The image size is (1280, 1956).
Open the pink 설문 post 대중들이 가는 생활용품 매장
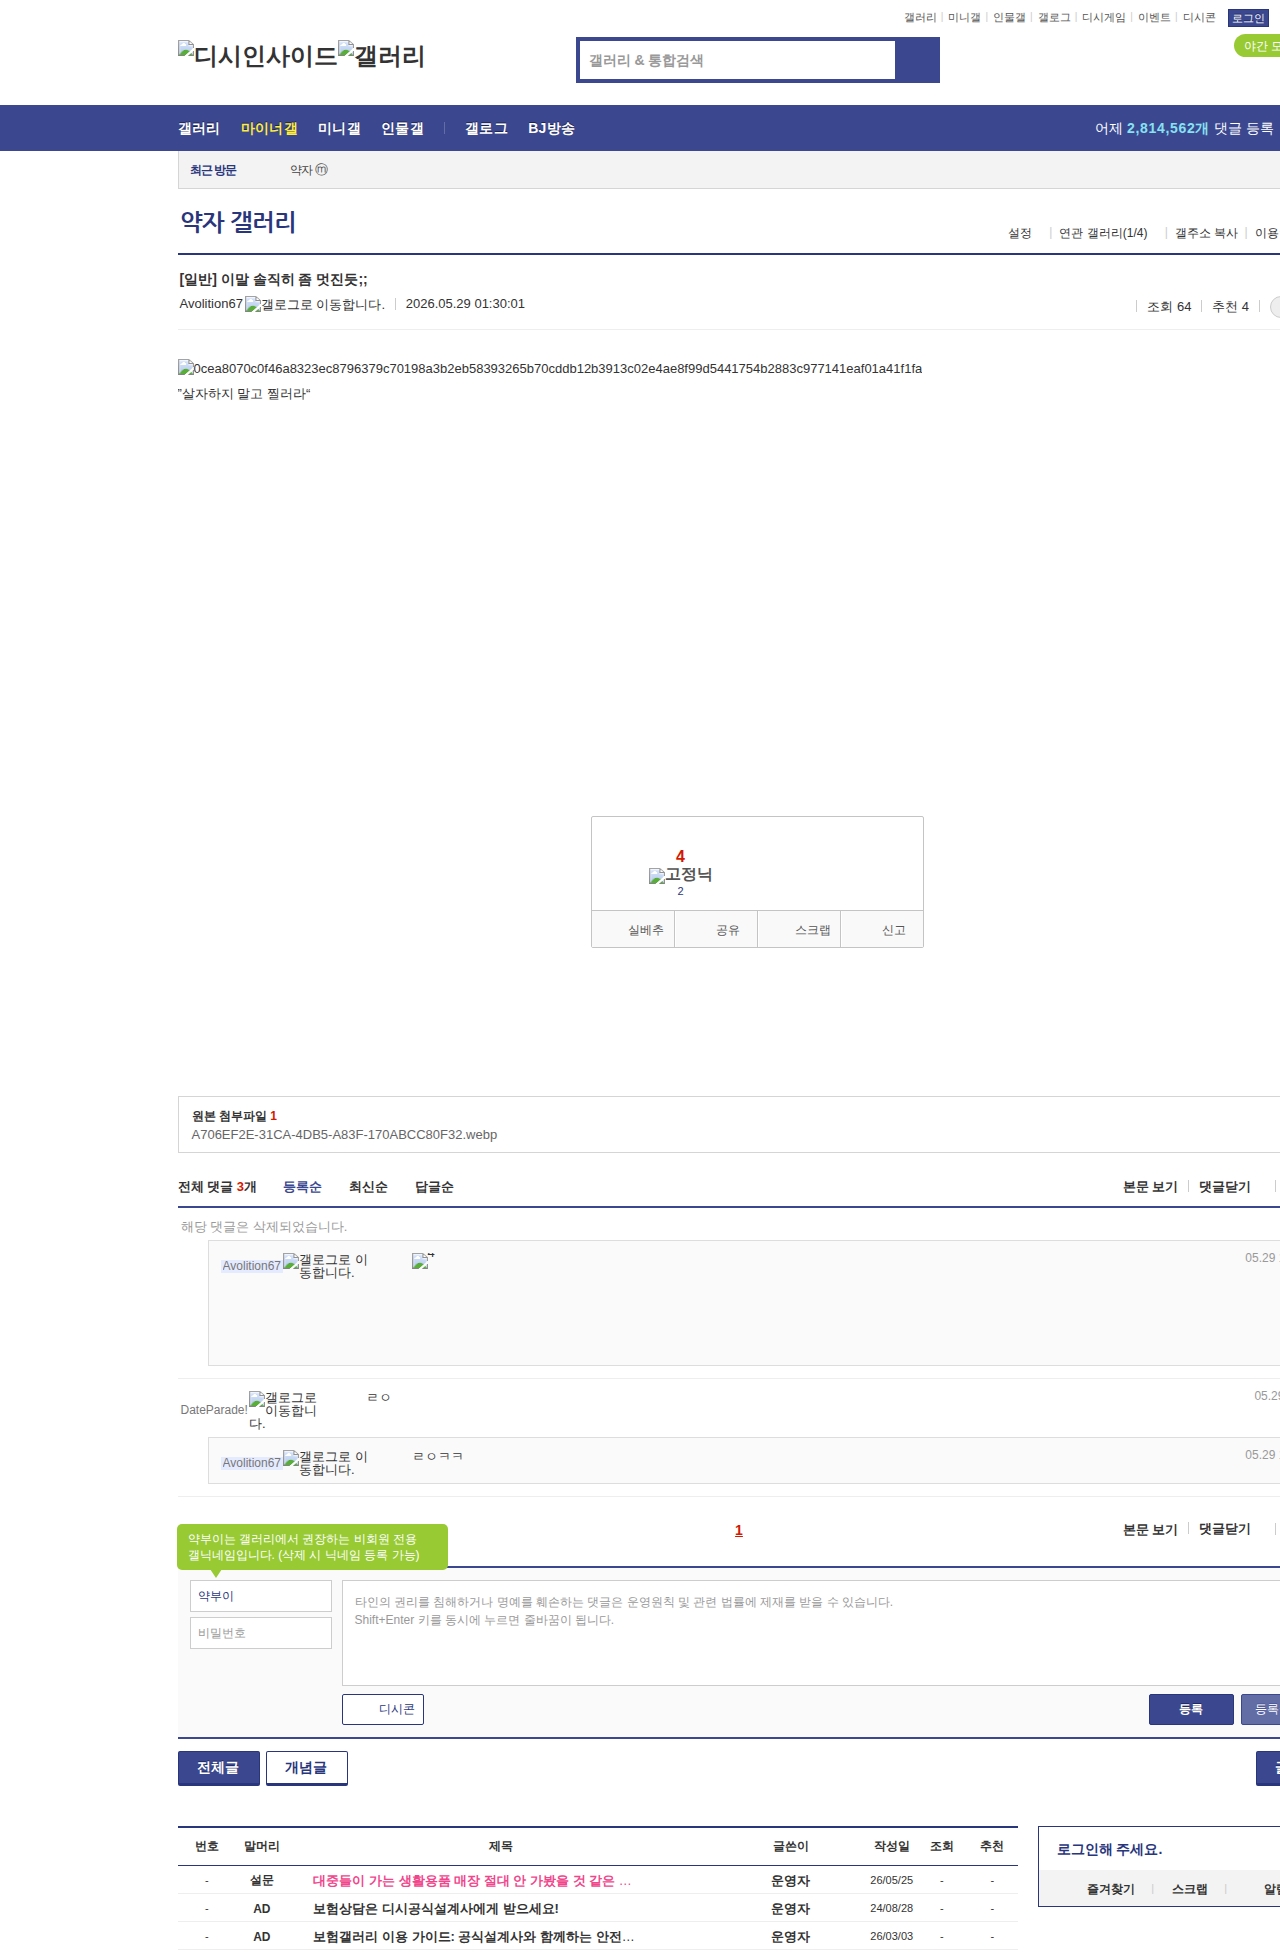[472, 1881]
